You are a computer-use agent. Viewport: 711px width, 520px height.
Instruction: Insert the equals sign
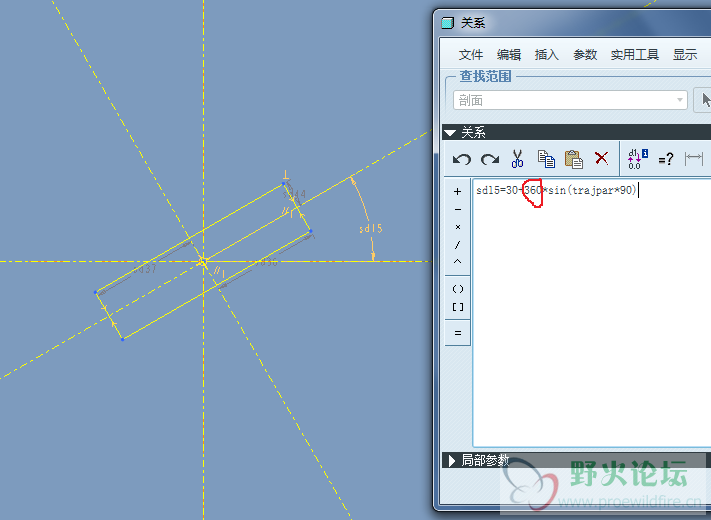click(458, 333)
